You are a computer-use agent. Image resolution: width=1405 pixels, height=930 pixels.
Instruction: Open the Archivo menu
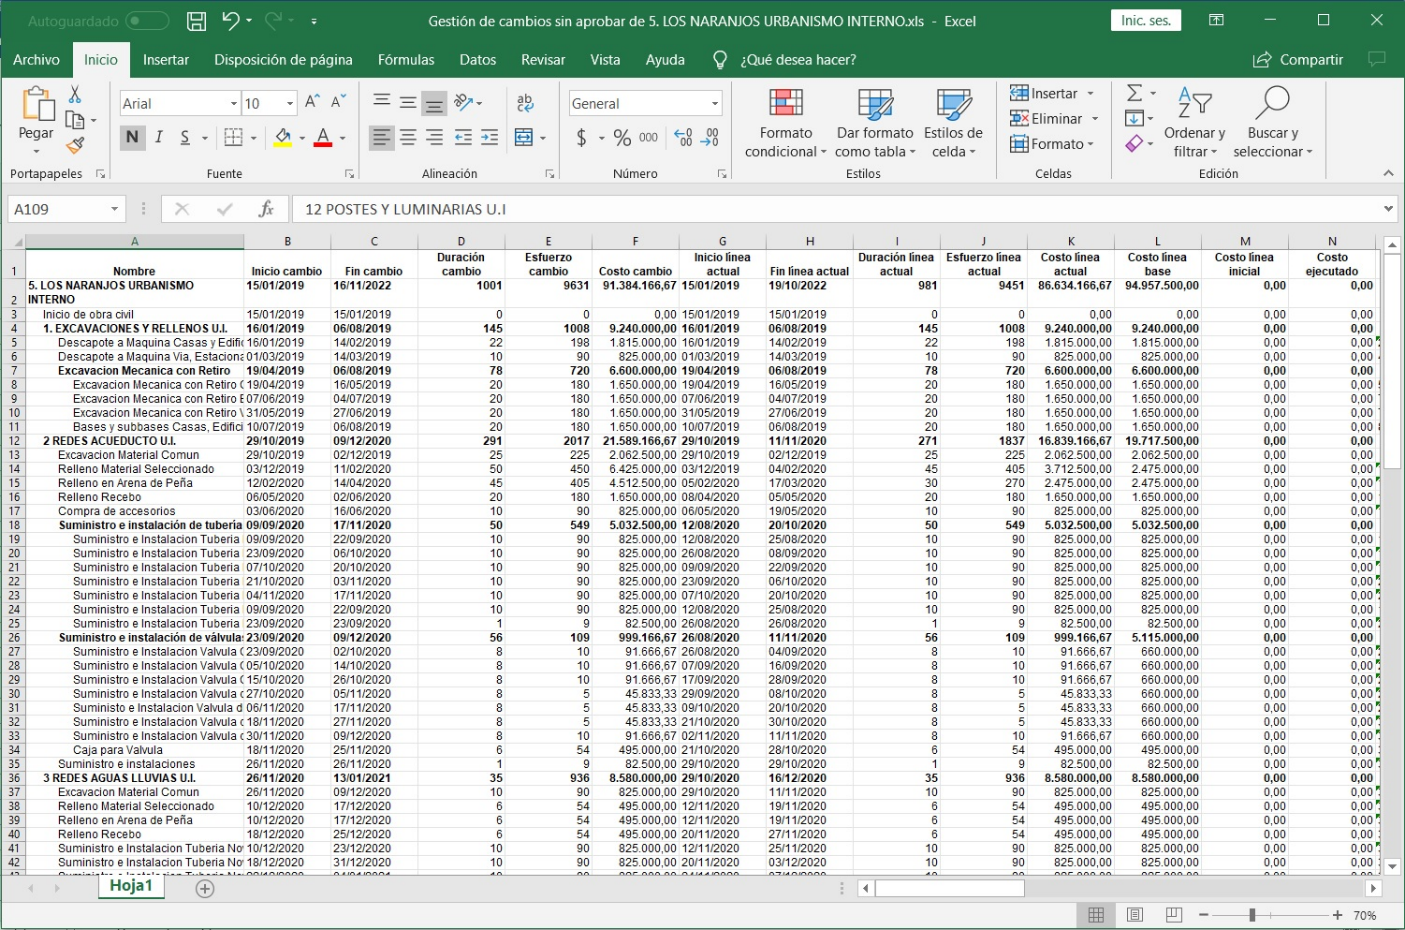click(36, 60)
